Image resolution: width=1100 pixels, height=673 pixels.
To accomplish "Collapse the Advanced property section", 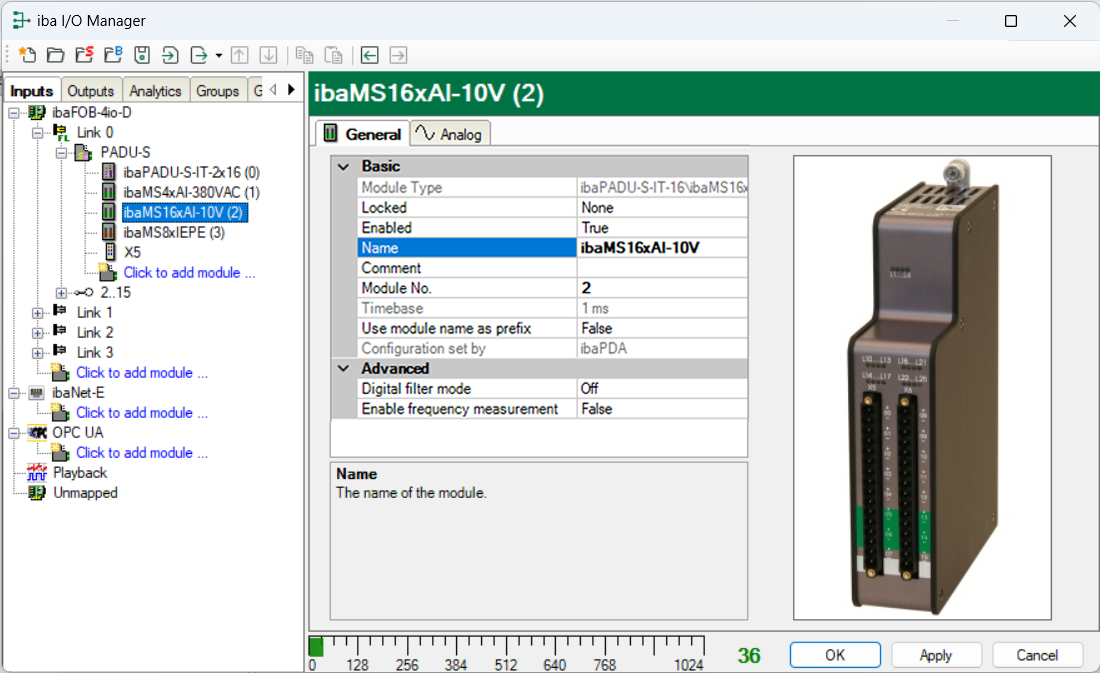I will click(344, 369).
